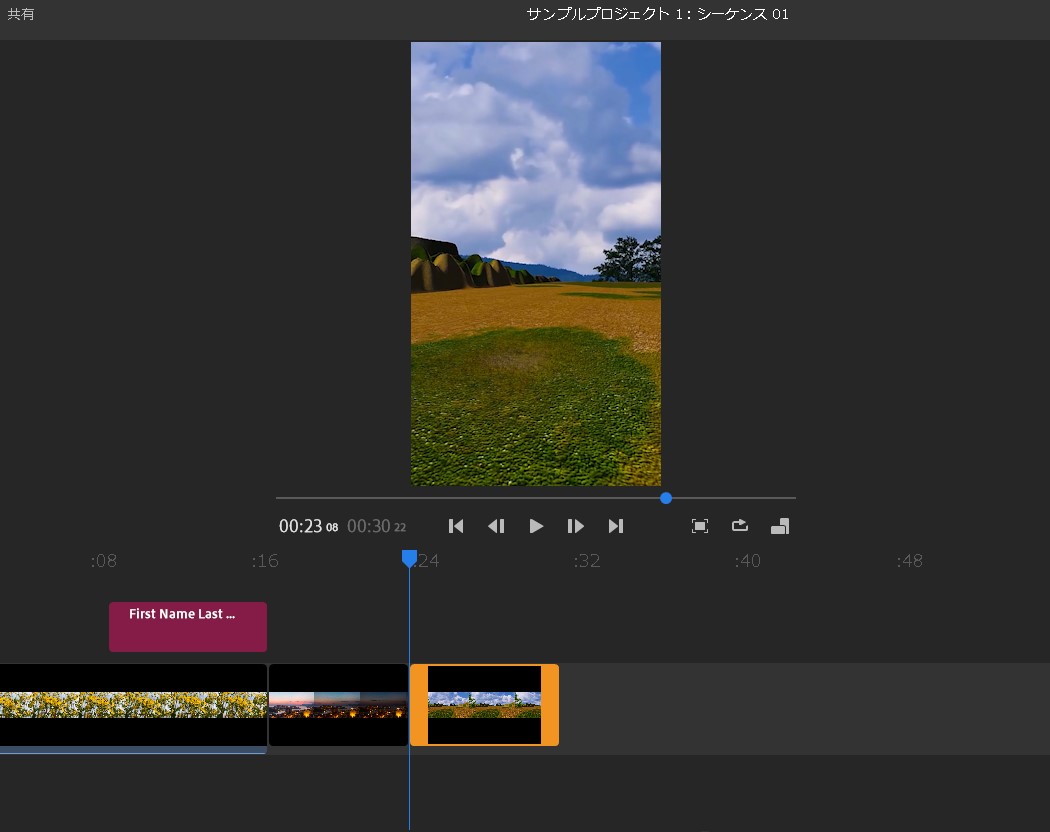Viewport: 1050px width, 832px height.
Task: Click the left orange trim handle
Action: (419, 705)
